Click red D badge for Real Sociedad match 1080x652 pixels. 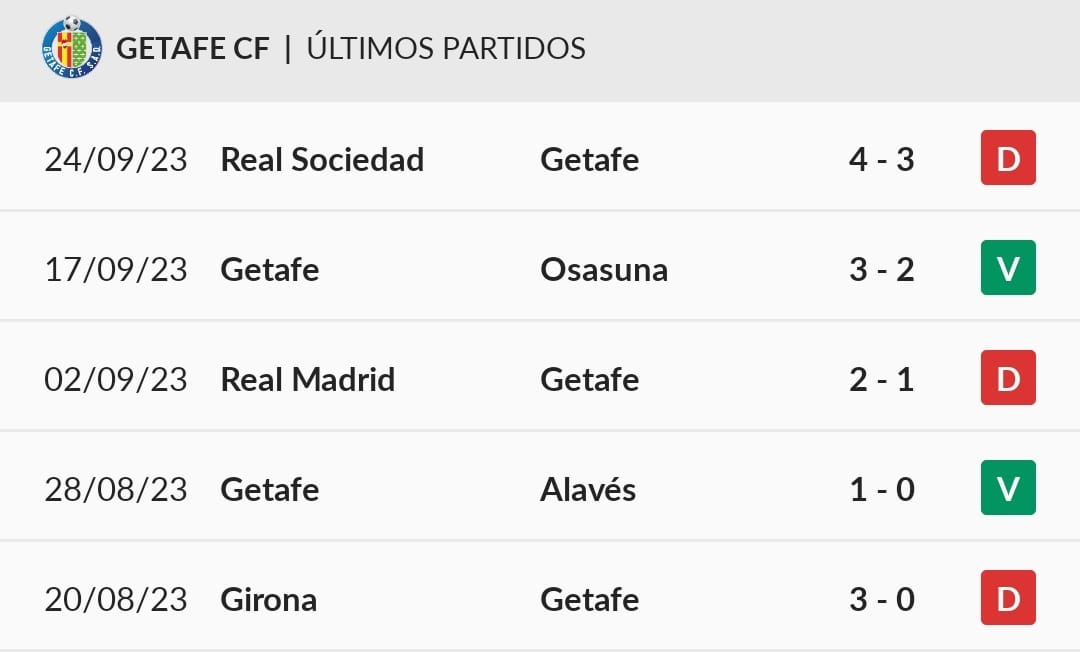coord(1008,158)
